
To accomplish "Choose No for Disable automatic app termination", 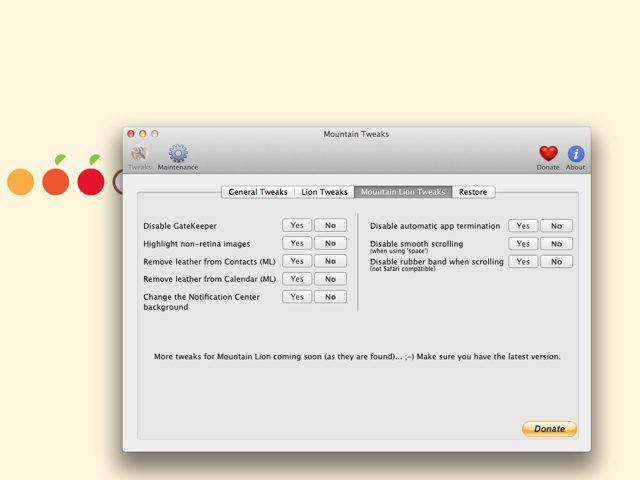I will tap(556, 226).
